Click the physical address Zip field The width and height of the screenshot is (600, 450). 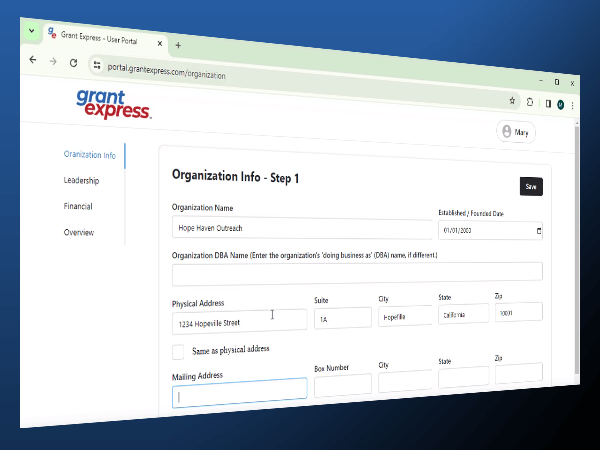518,312
